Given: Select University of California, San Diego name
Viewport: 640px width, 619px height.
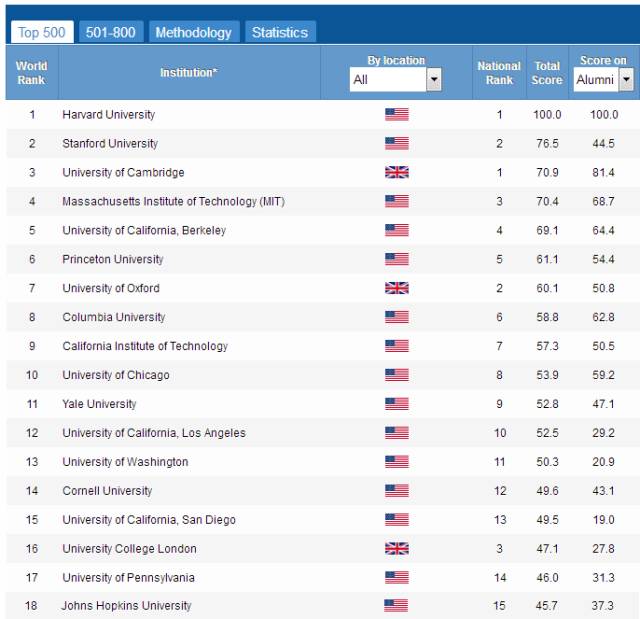Looking at the screenshot, I should [x=149, y=520].
